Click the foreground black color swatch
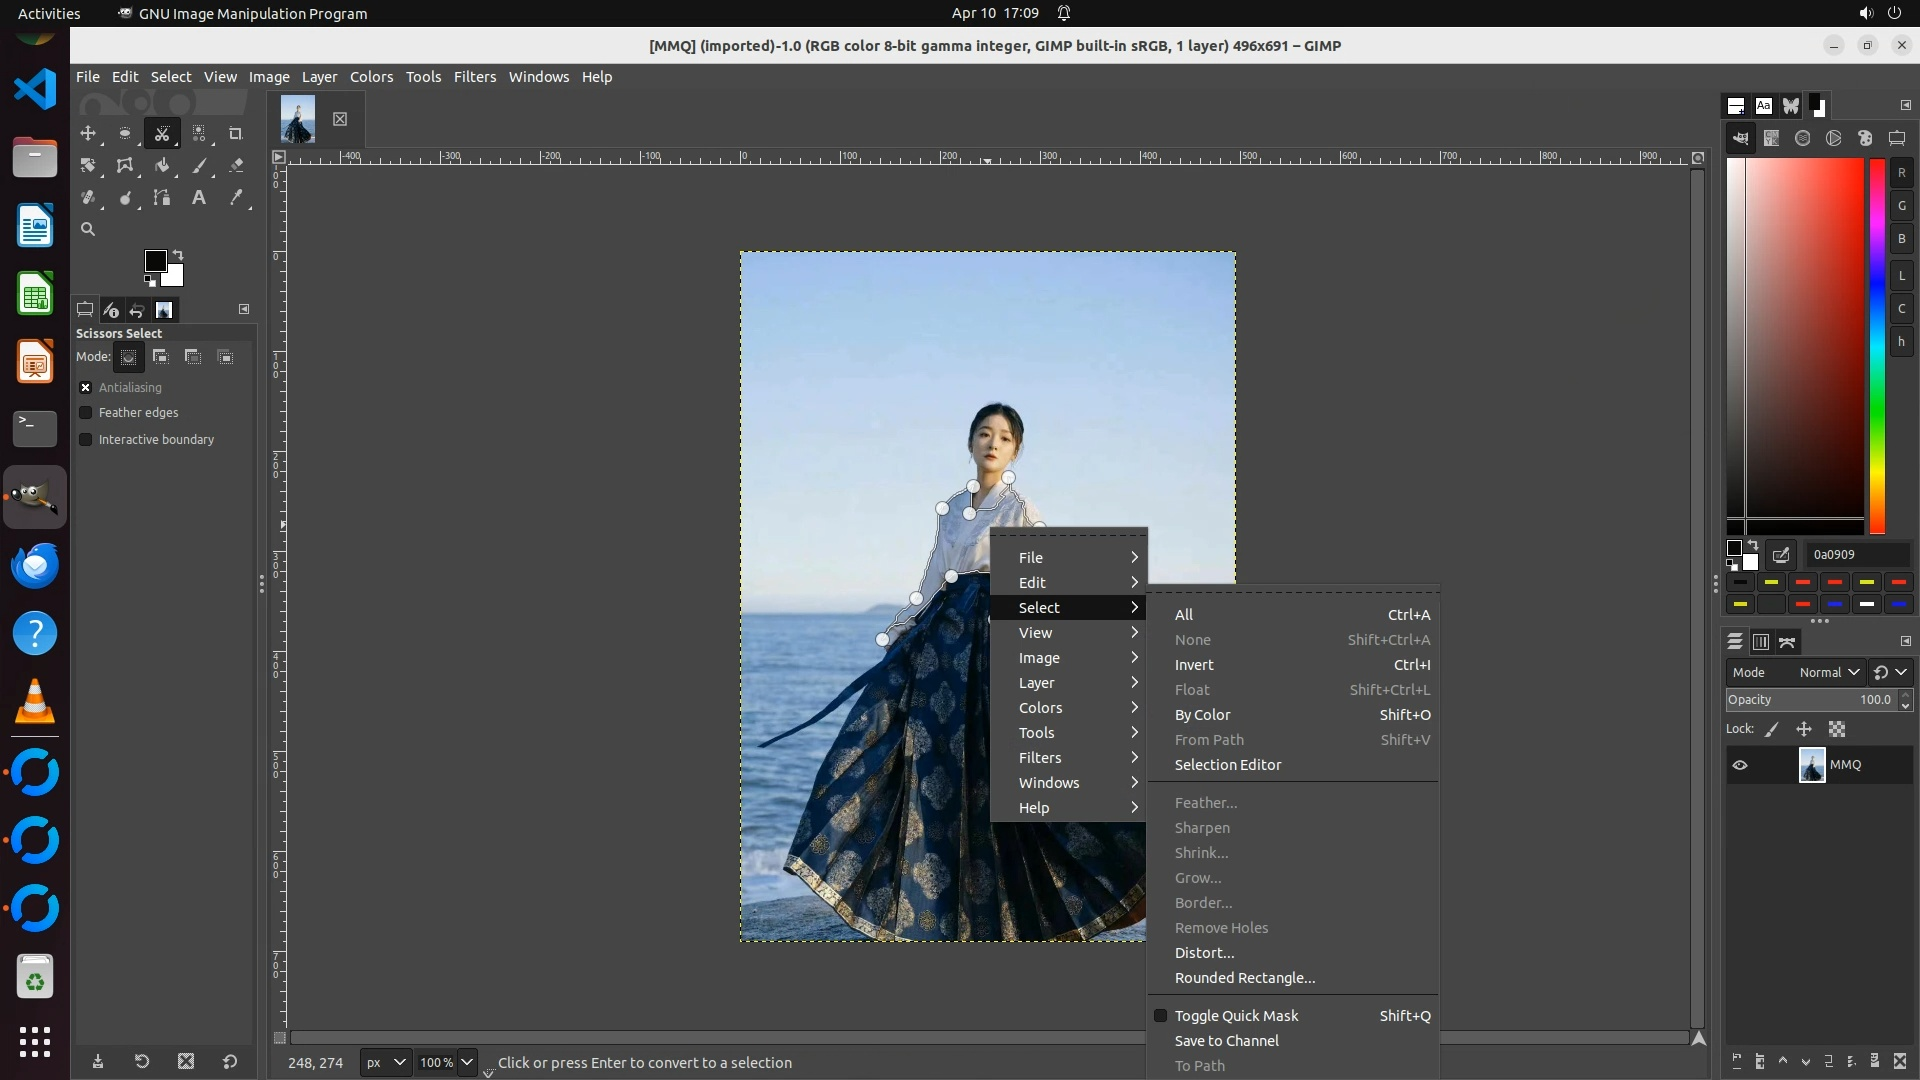 point(155,261)
